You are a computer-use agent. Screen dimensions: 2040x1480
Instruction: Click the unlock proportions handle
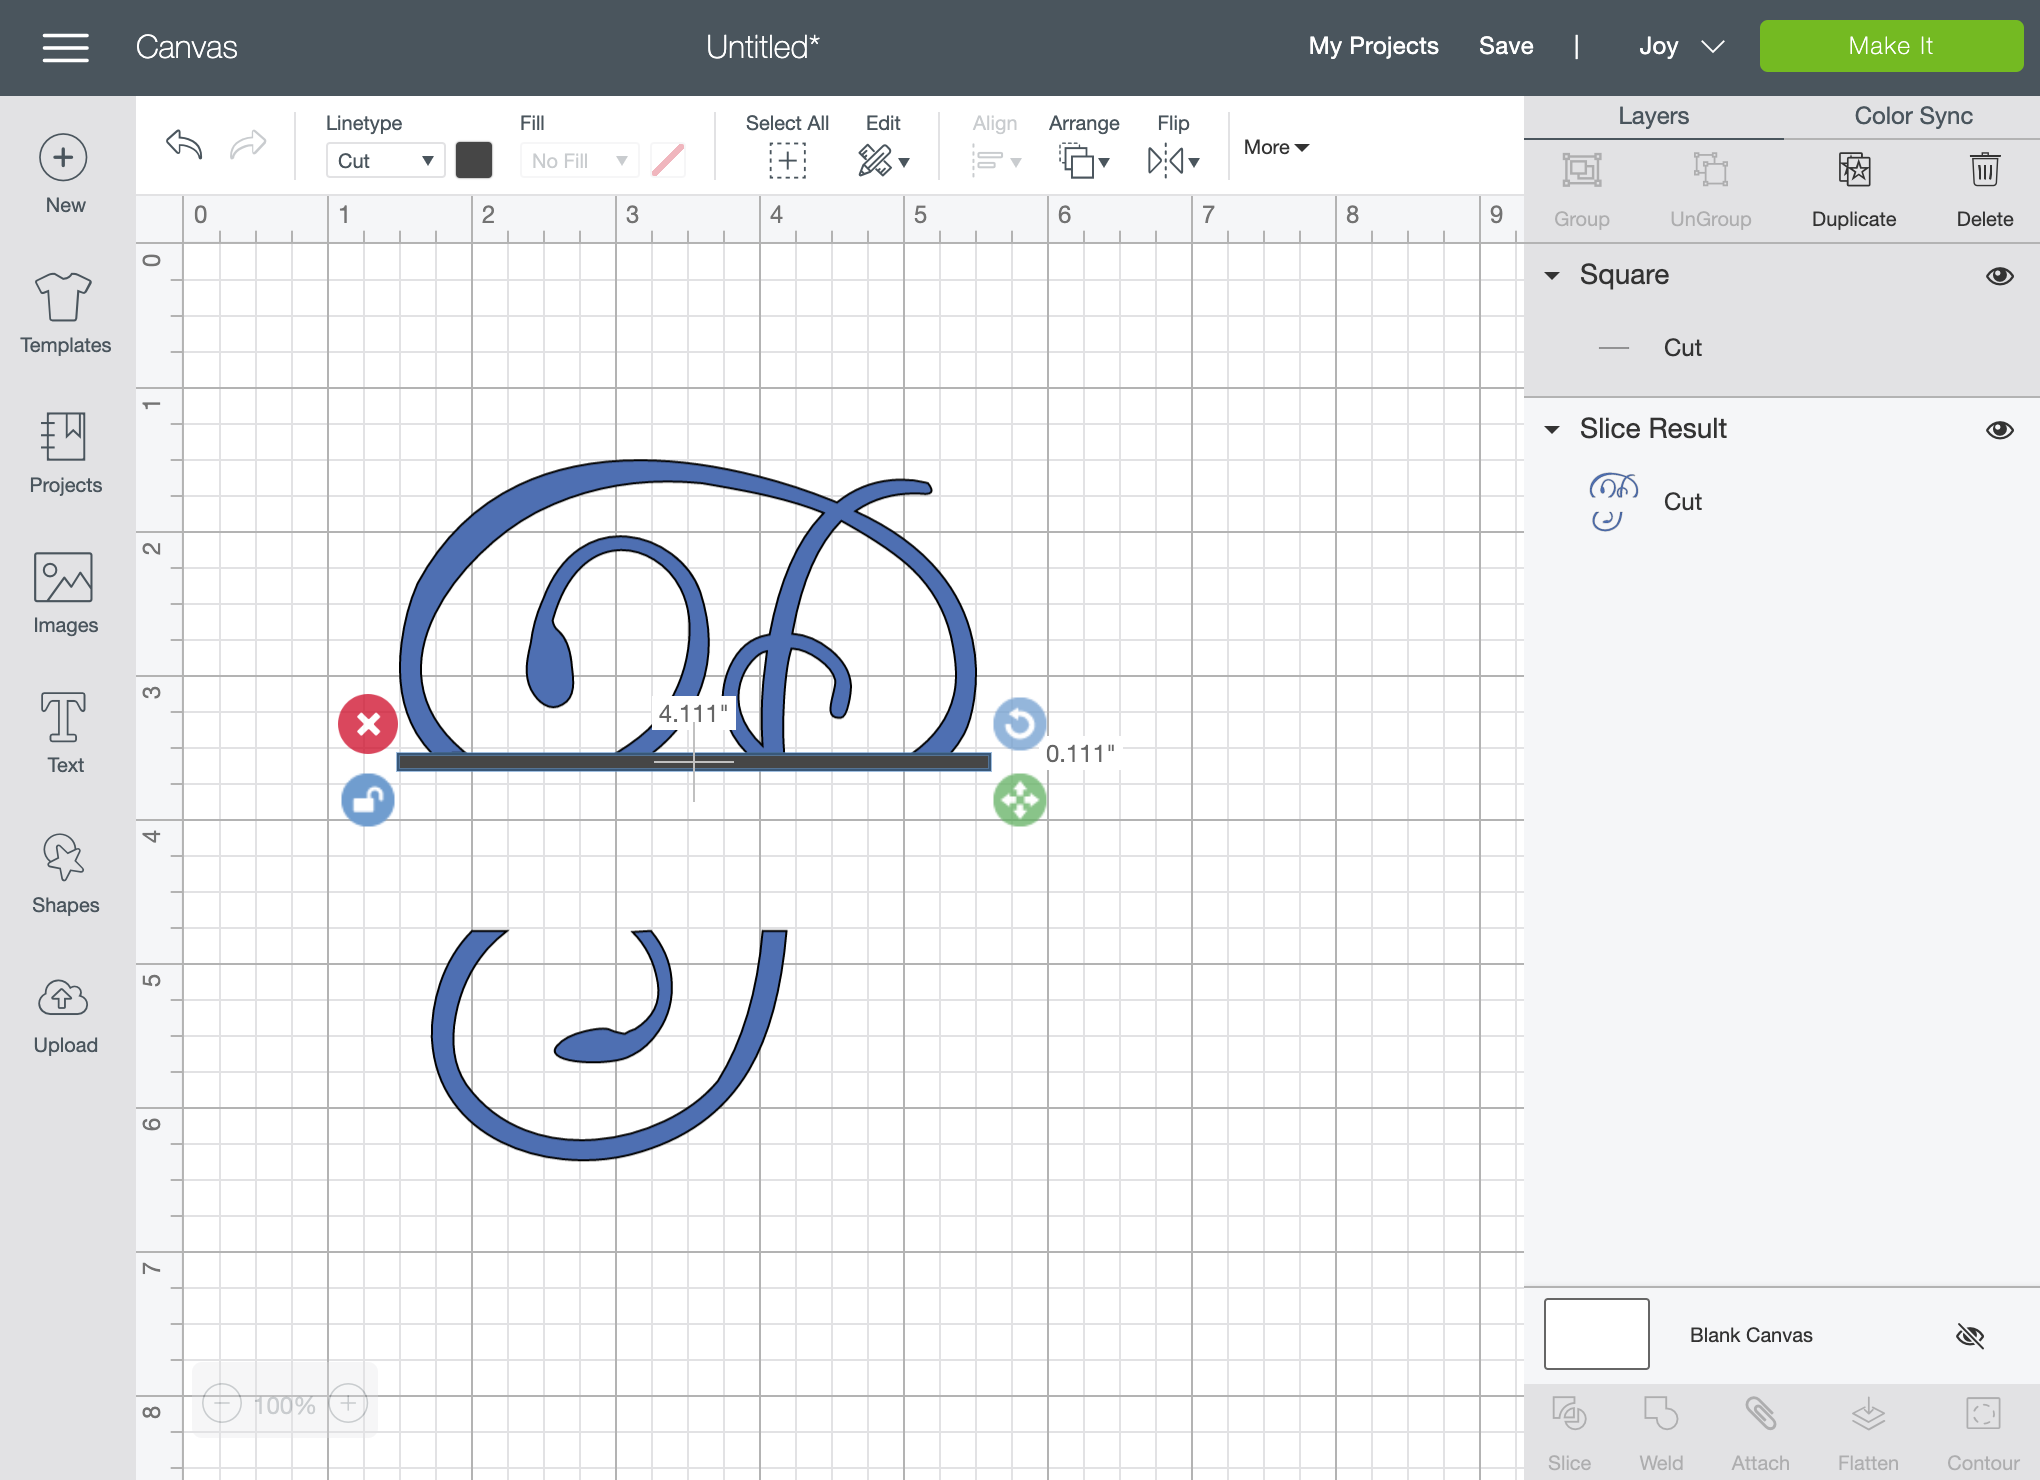(x=368, y=800)
